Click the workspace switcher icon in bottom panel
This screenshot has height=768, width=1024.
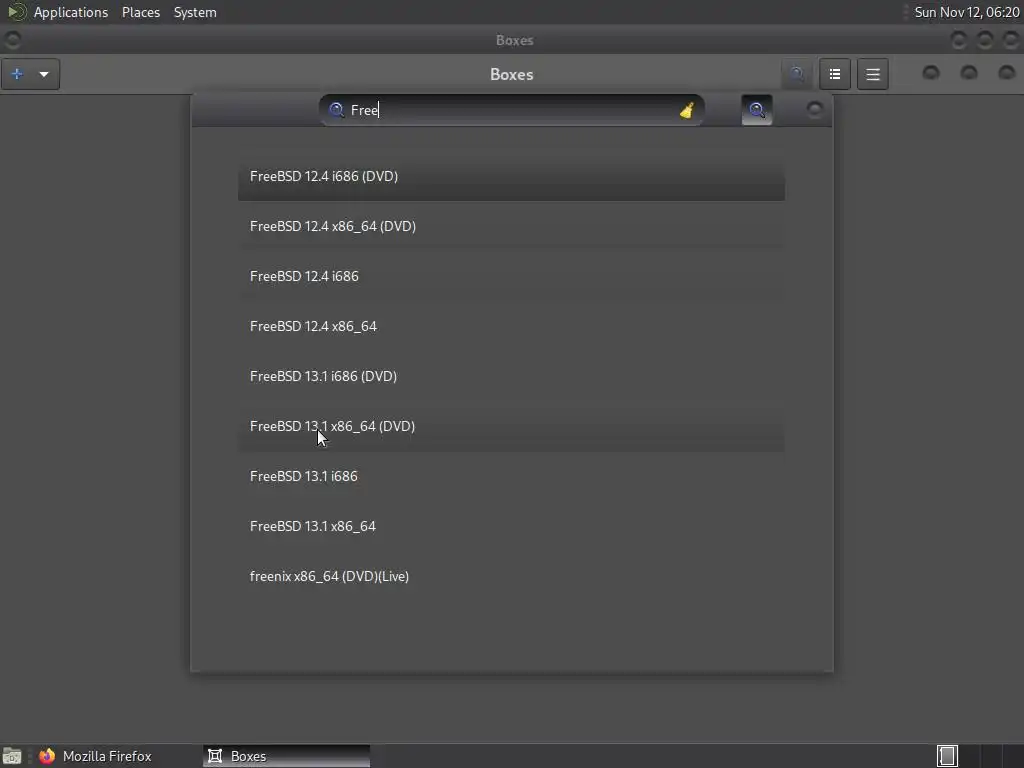click(948, 756)
